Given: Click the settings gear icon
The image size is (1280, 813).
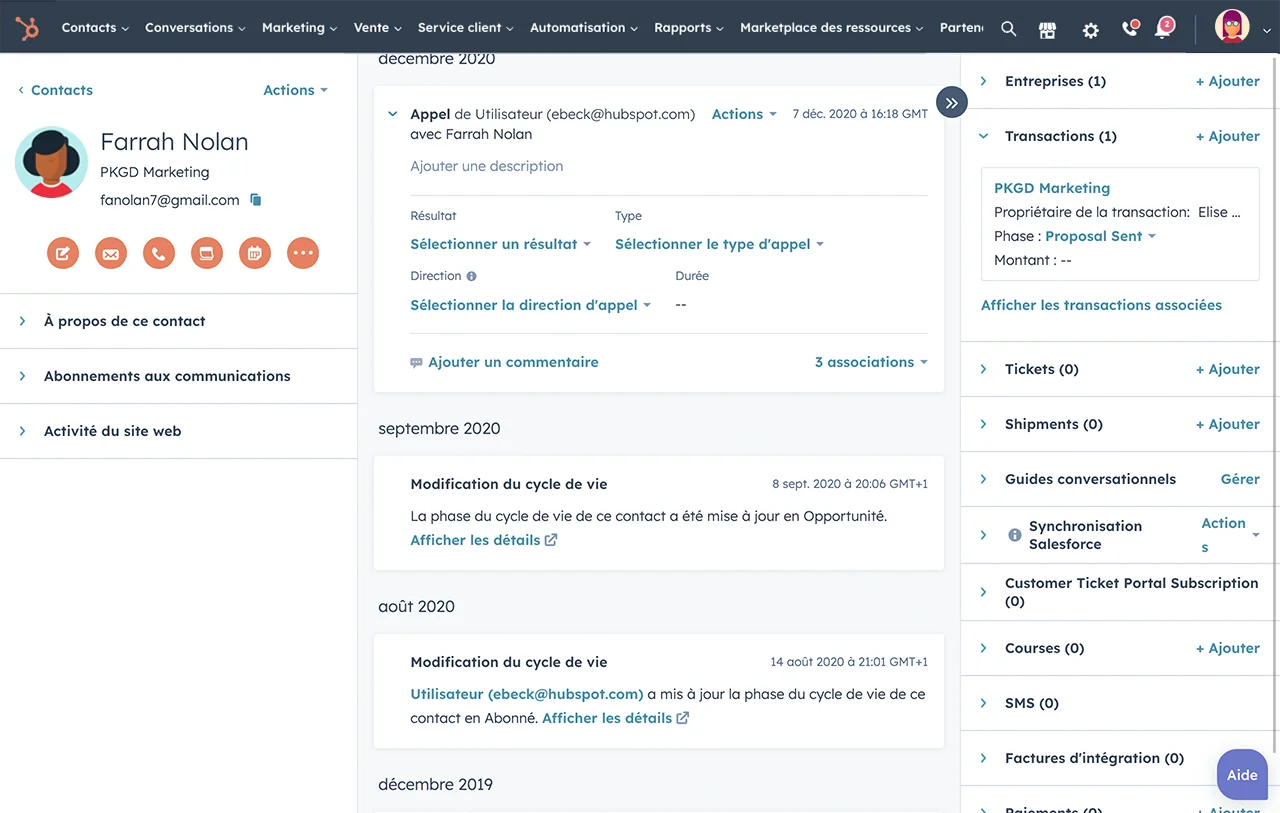Looking at the screenshot, I should pos(1090,29).
